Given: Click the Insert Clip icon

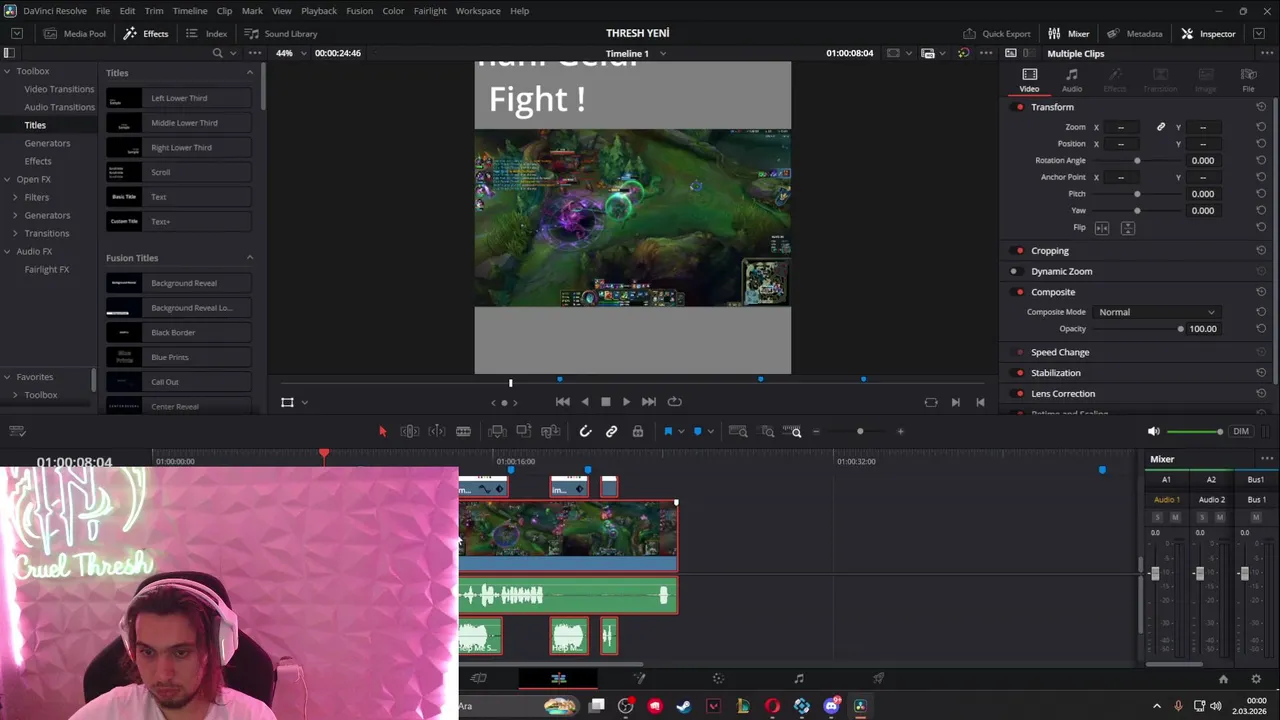Looking at the screenshot, I should [497, 431].
